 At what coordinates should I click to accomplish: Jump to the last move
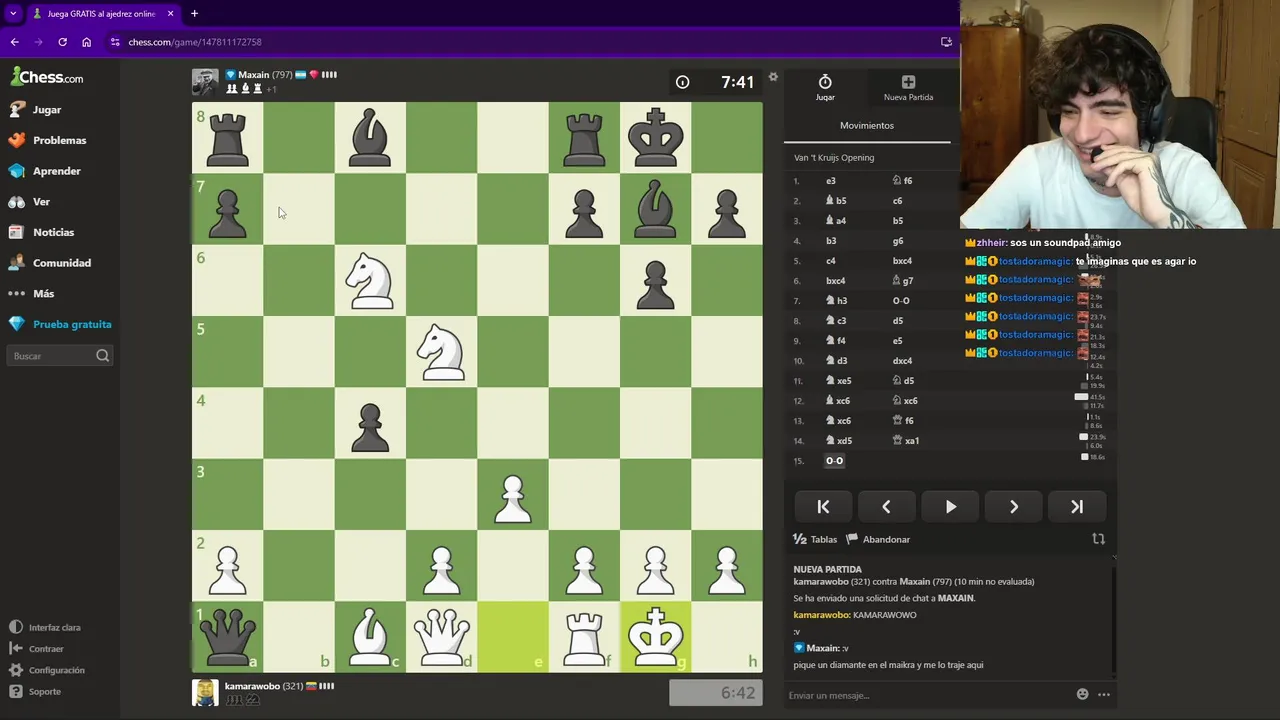[1077, 507]
